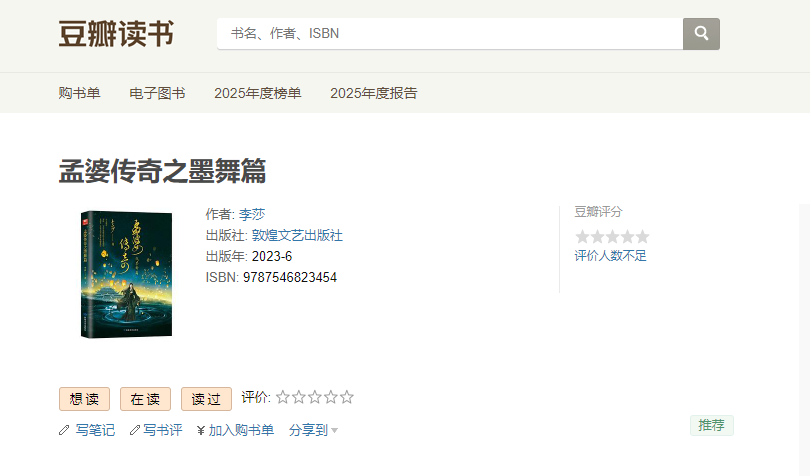
Task: Rate the book five stars
Action: (347, 397)
